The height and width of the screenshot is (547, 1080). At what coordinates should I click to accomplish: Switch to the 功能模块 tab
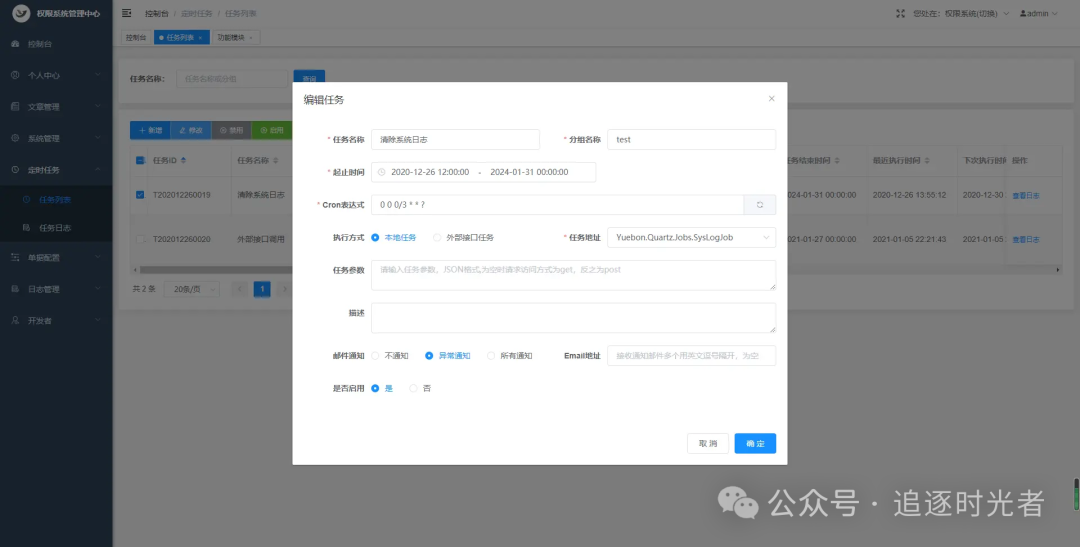point(235,38)
